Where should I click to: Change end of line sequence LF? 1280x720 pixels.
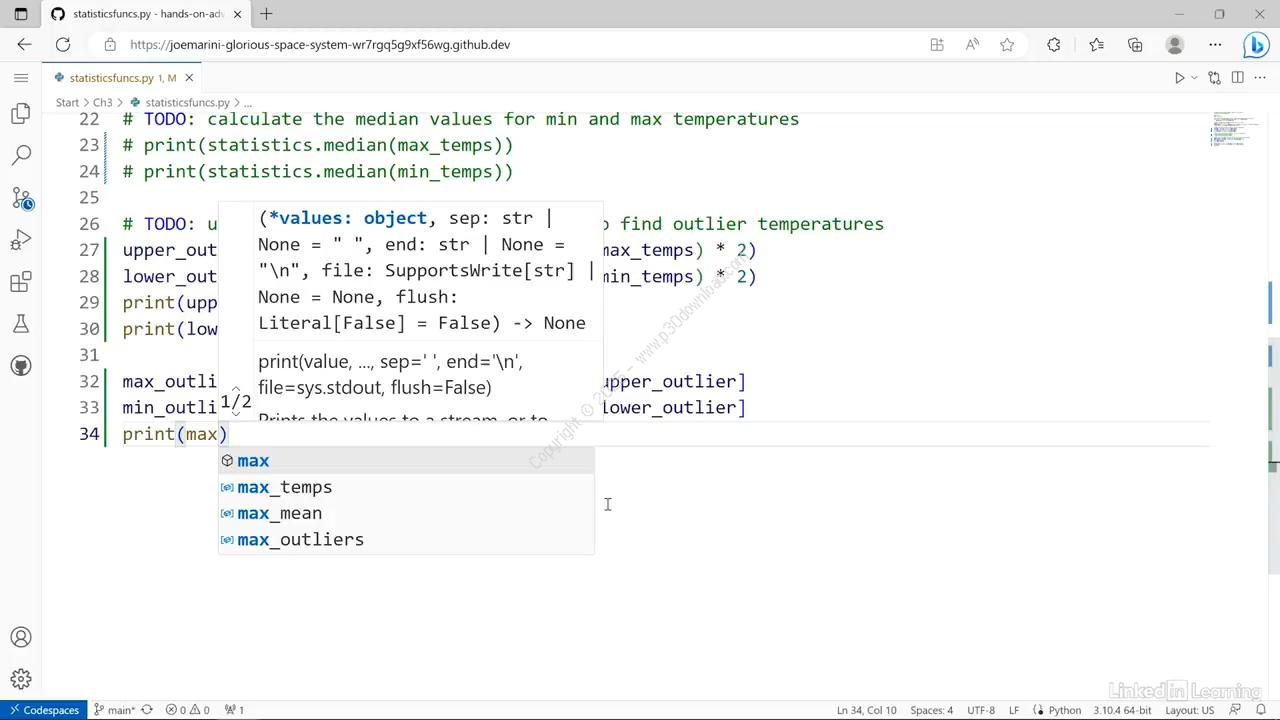(x=1014, y=710)
